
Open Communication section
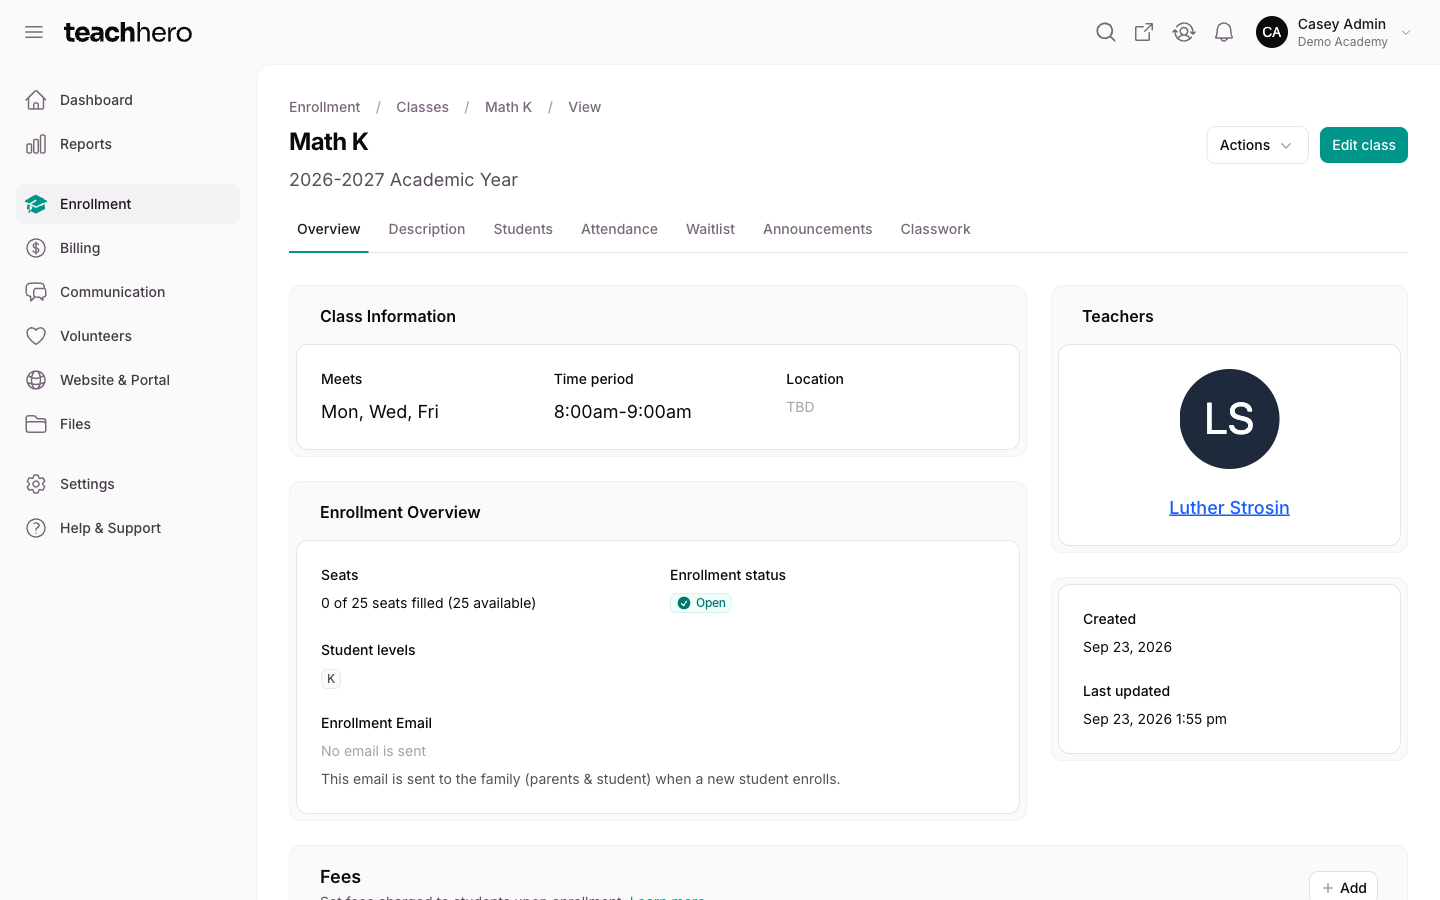coord(128,292)
